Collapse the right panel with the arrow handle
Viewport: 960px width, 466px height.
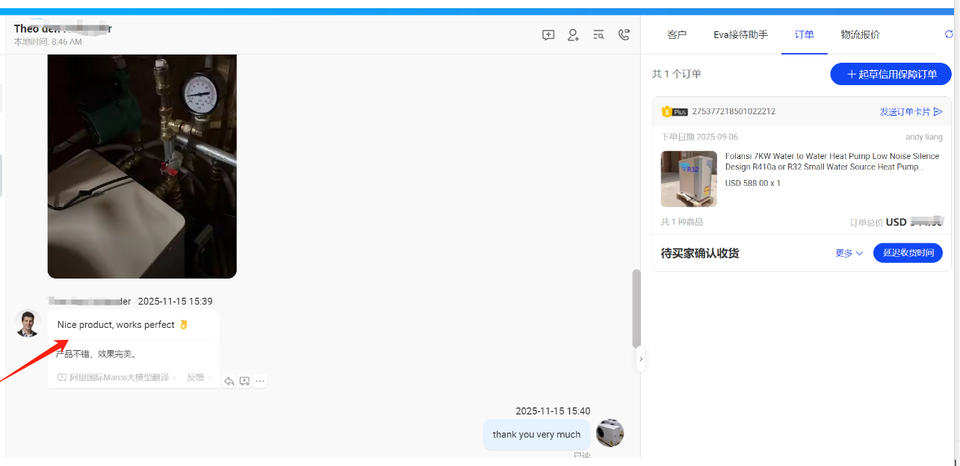(640, 359)
